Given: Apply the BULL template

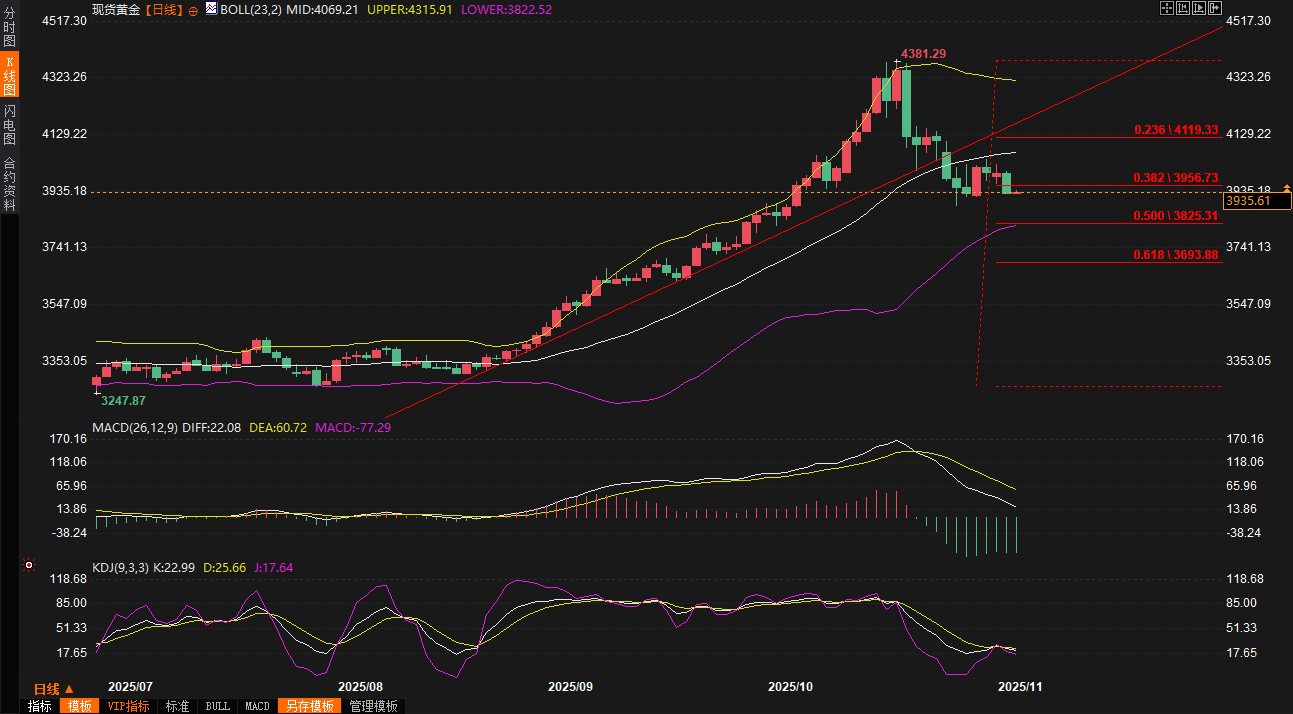Looking at the screenshot, I should click(x=217, y=706).
